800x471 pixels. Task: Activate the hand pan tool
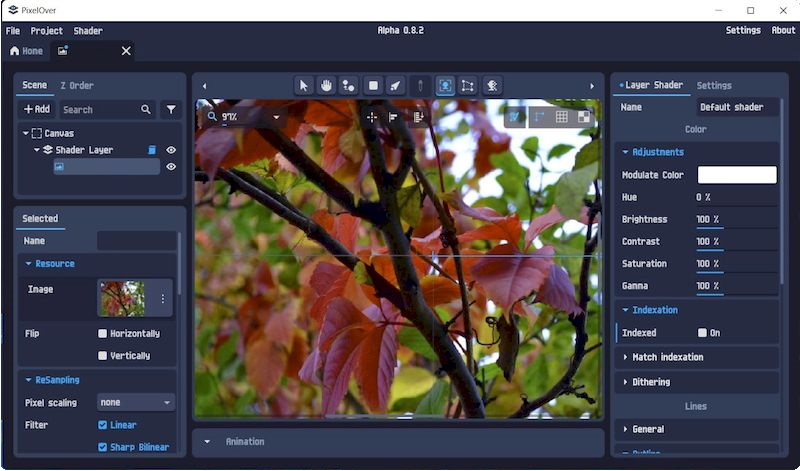pos(326,86)
